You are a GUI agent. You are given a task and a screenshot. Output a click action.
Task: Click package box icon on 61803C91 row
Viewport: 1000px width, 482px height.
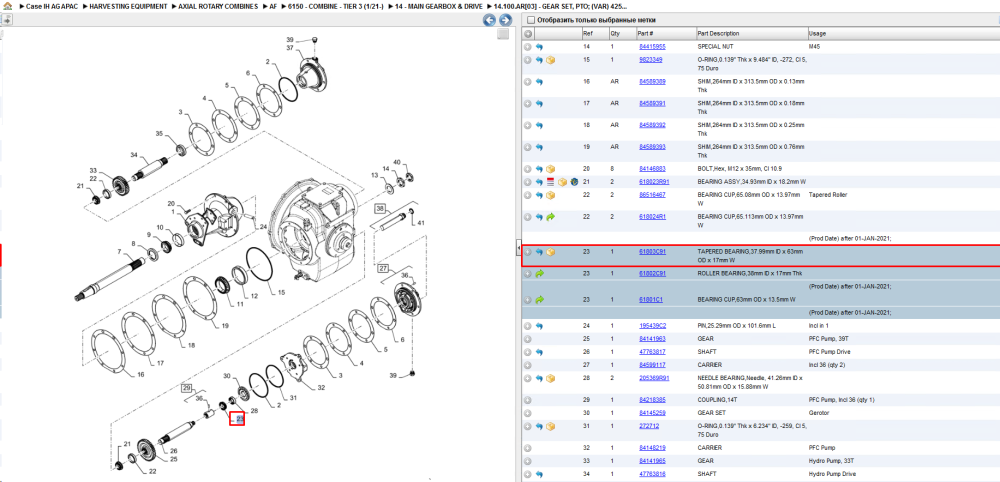tap(550, 252)
